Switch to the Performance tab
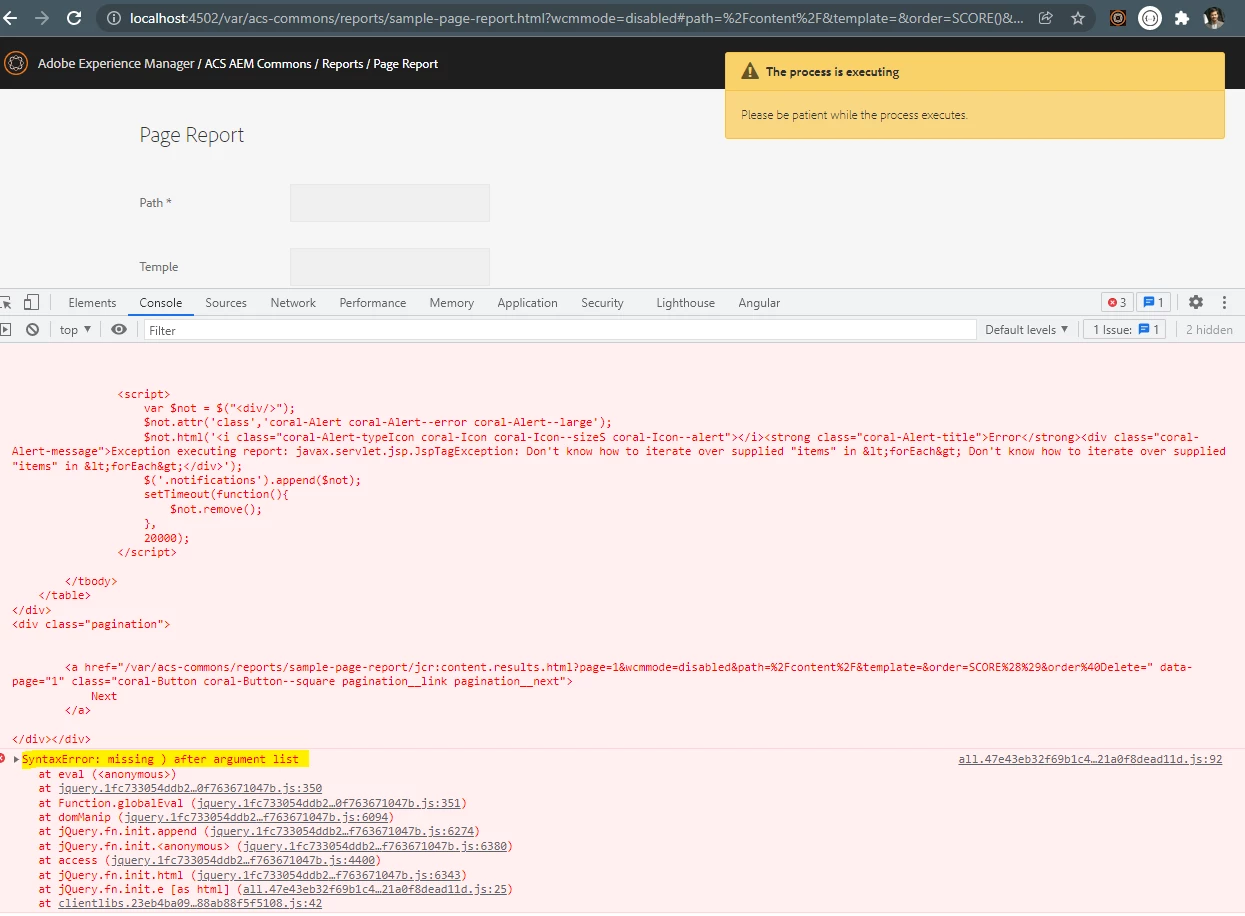Viewport: 1245px width, 916px height. (x=372, y=302)
